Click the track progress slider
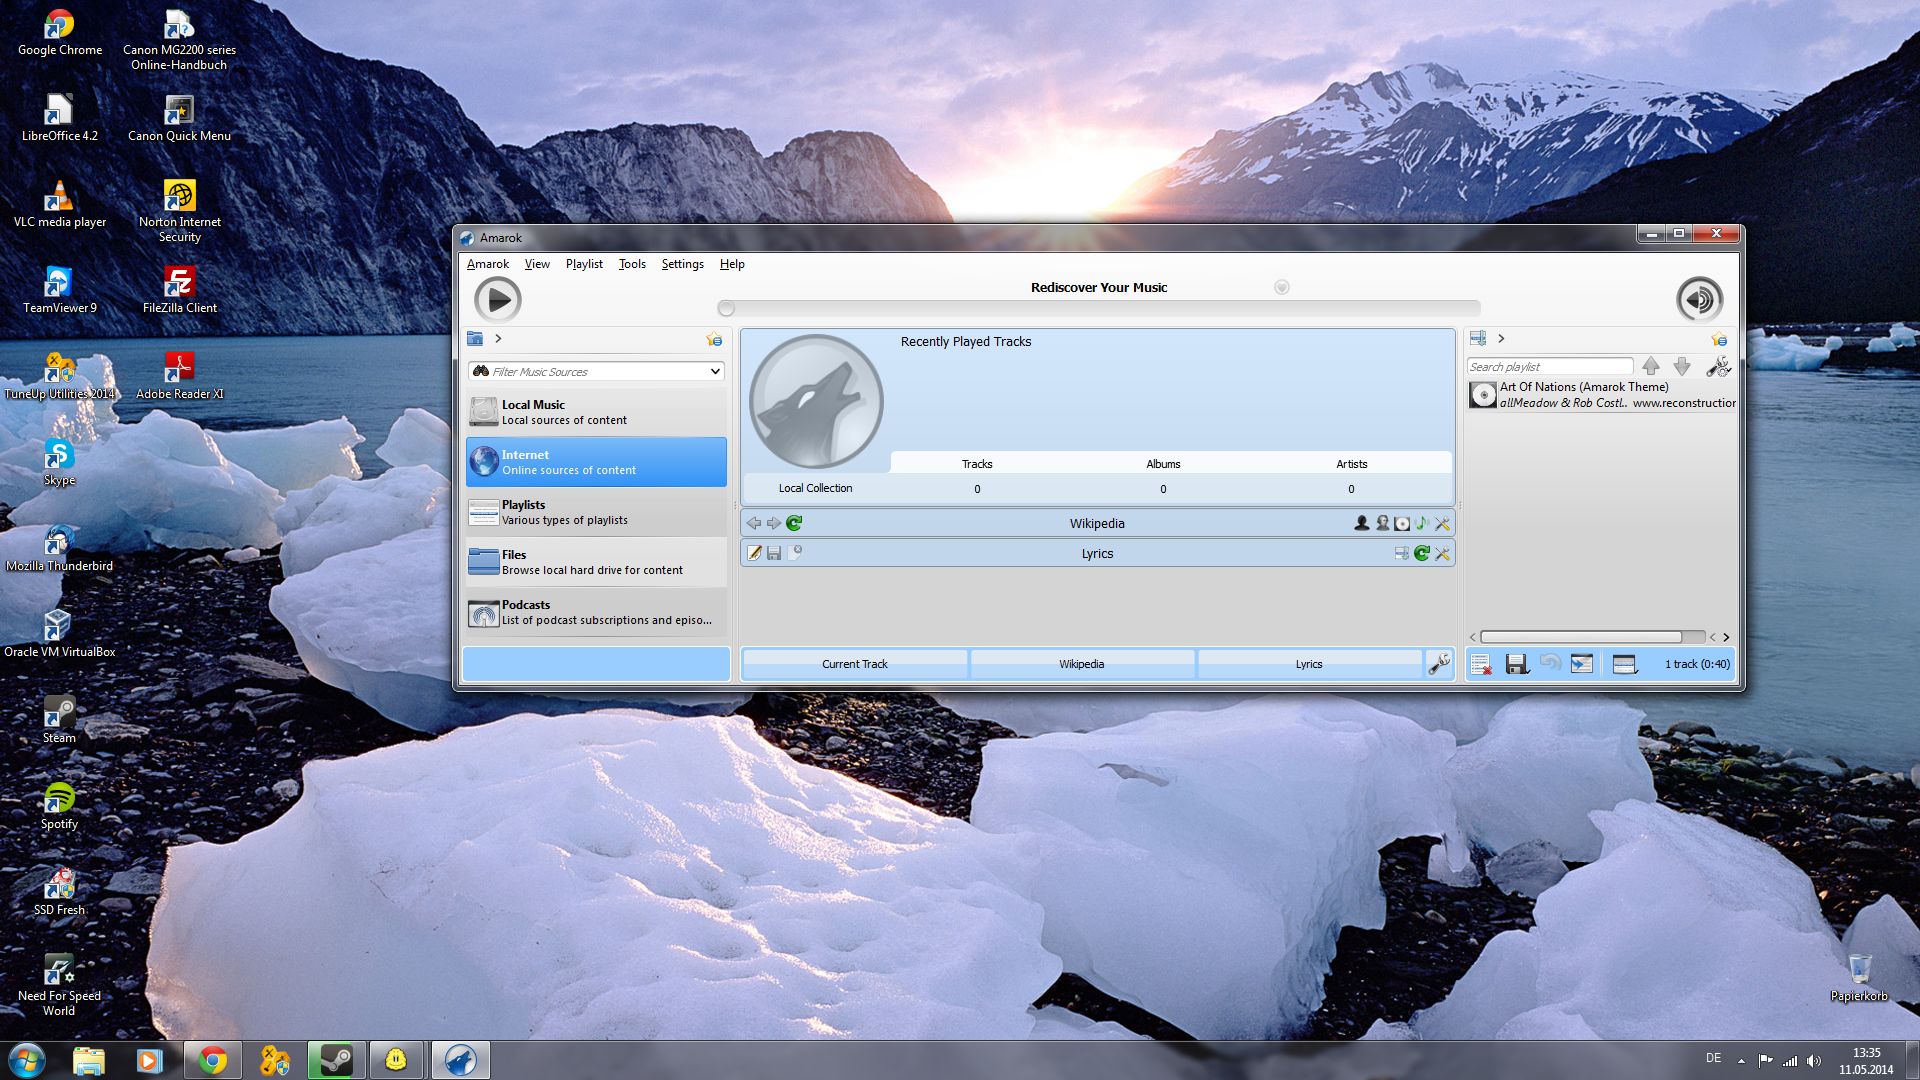 point(1098,308)
